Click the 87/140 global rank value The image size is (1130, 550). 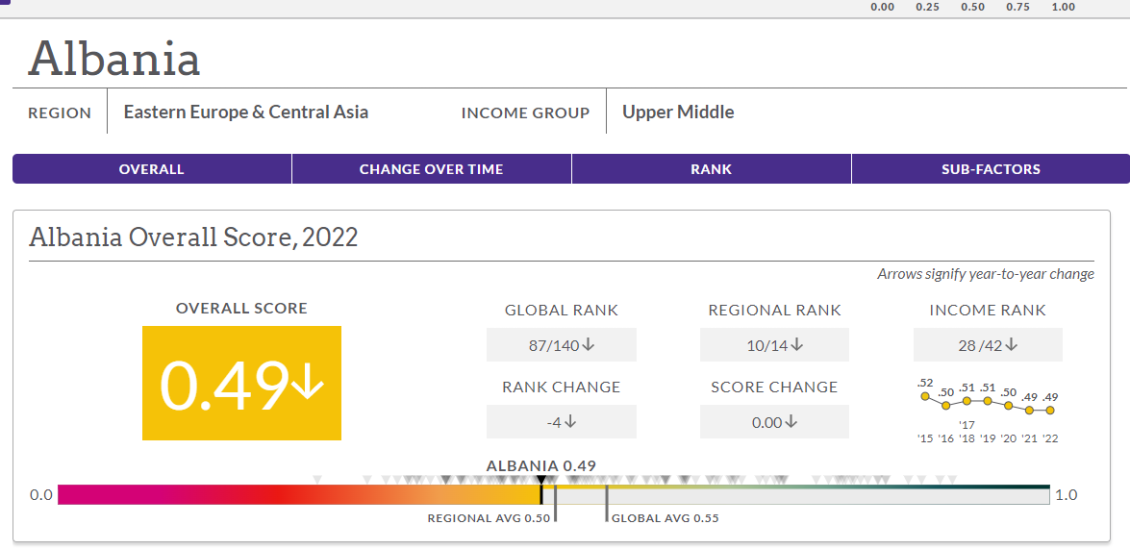click(553, 345)
